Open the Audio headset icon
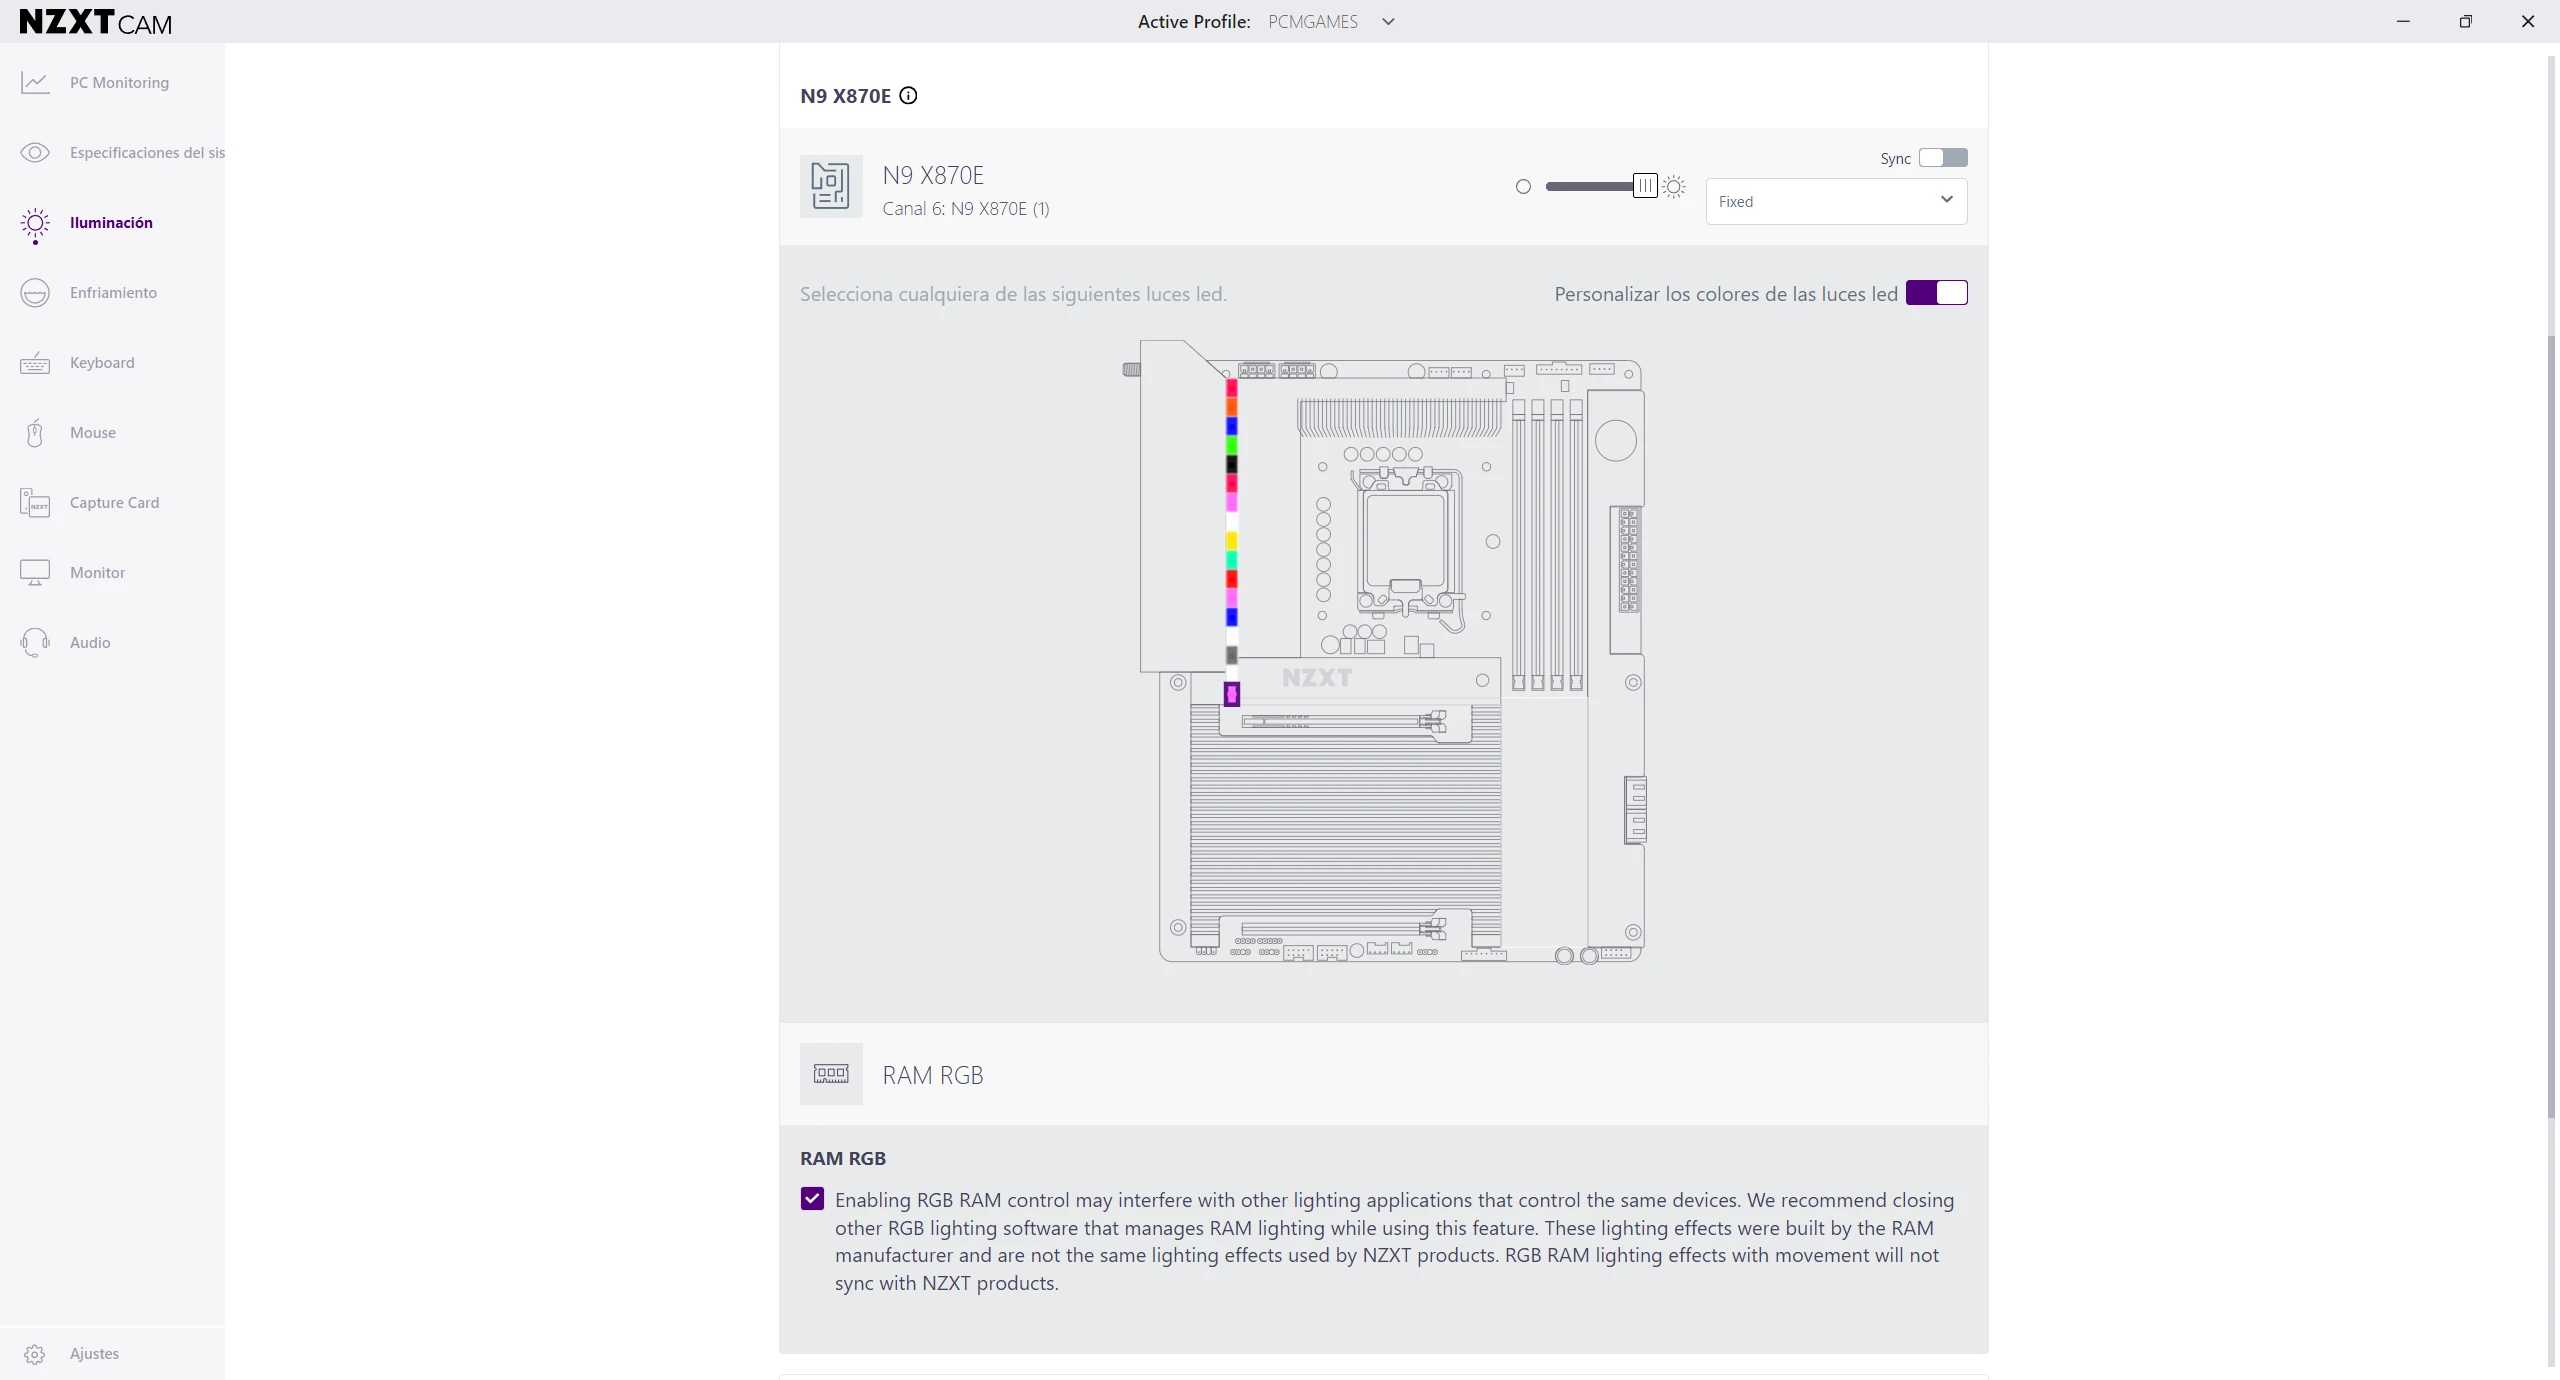2560x1380 pixels. (35, 643)
